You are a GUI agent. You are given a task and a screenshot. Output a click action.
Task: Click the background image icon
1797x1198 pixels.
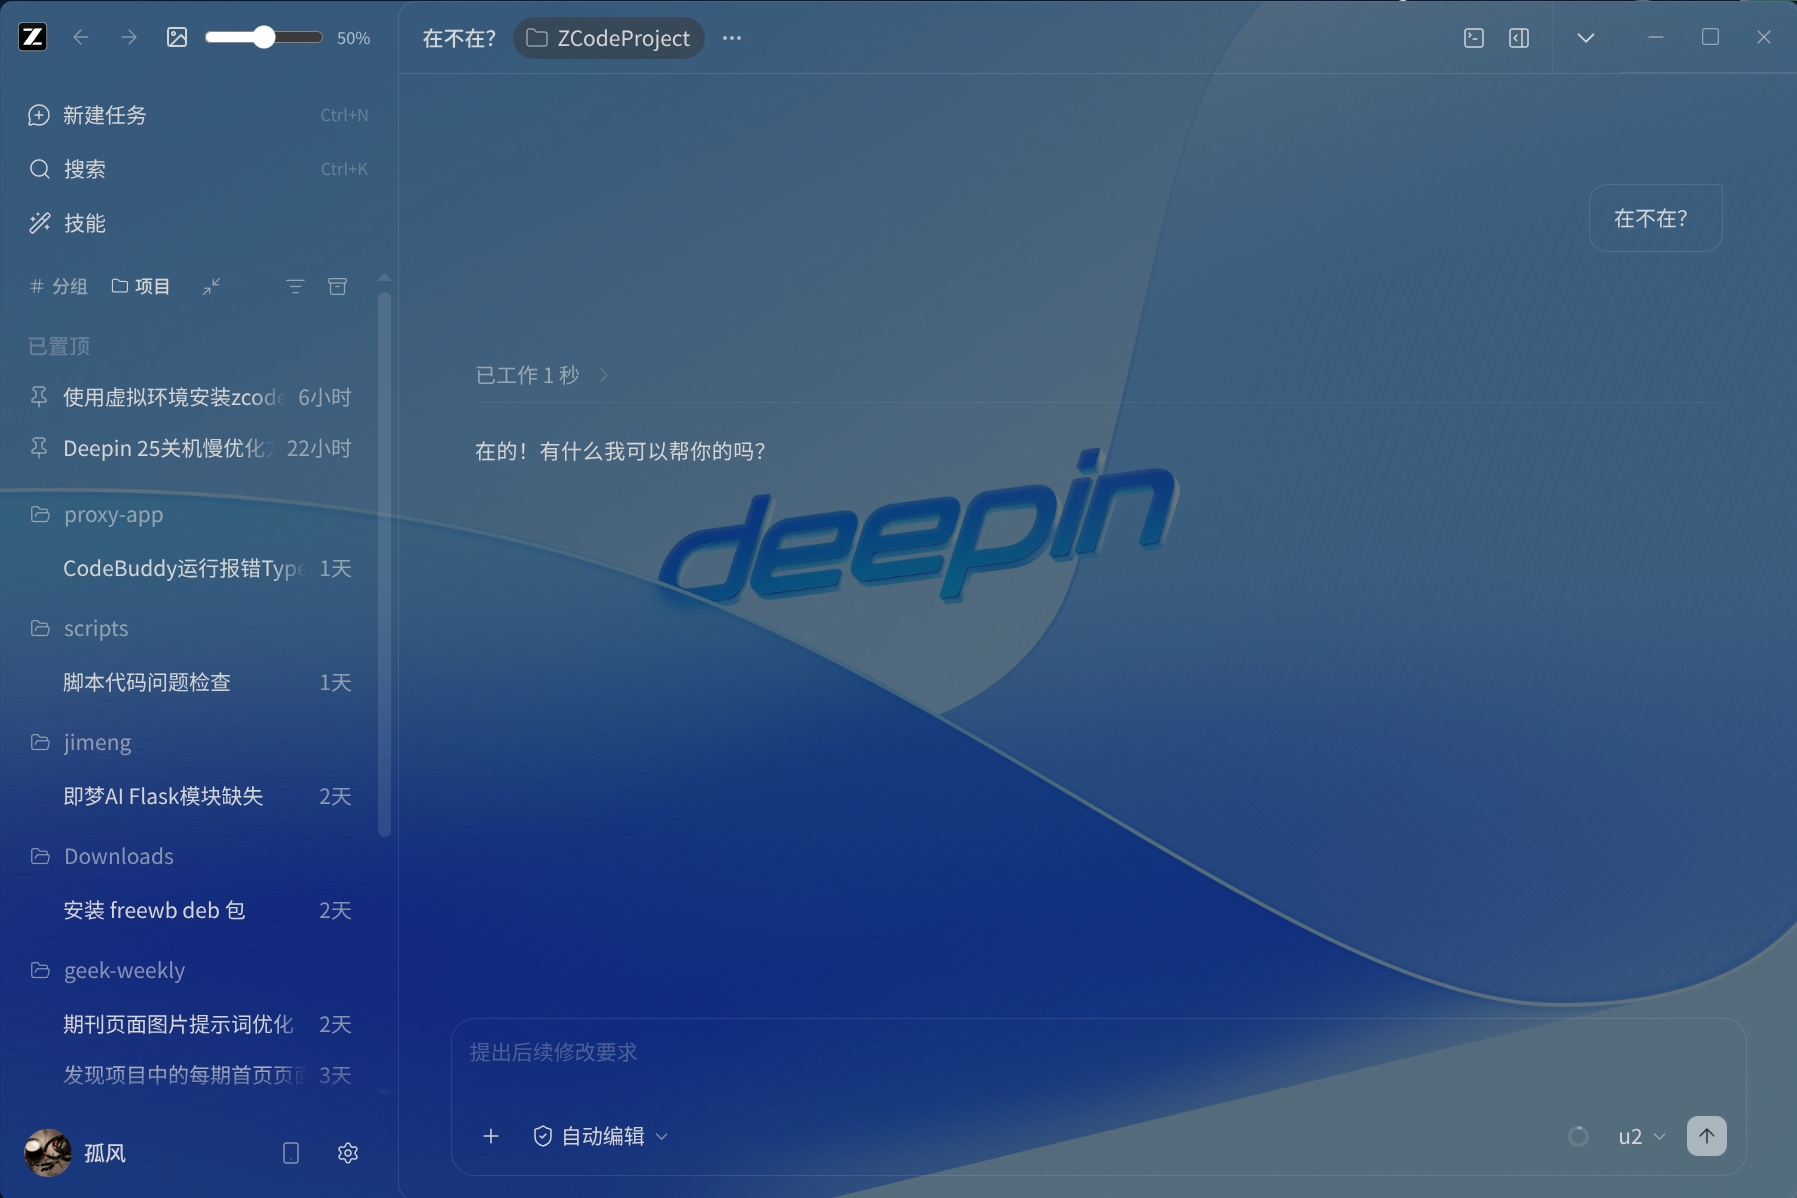pos(177,37)
